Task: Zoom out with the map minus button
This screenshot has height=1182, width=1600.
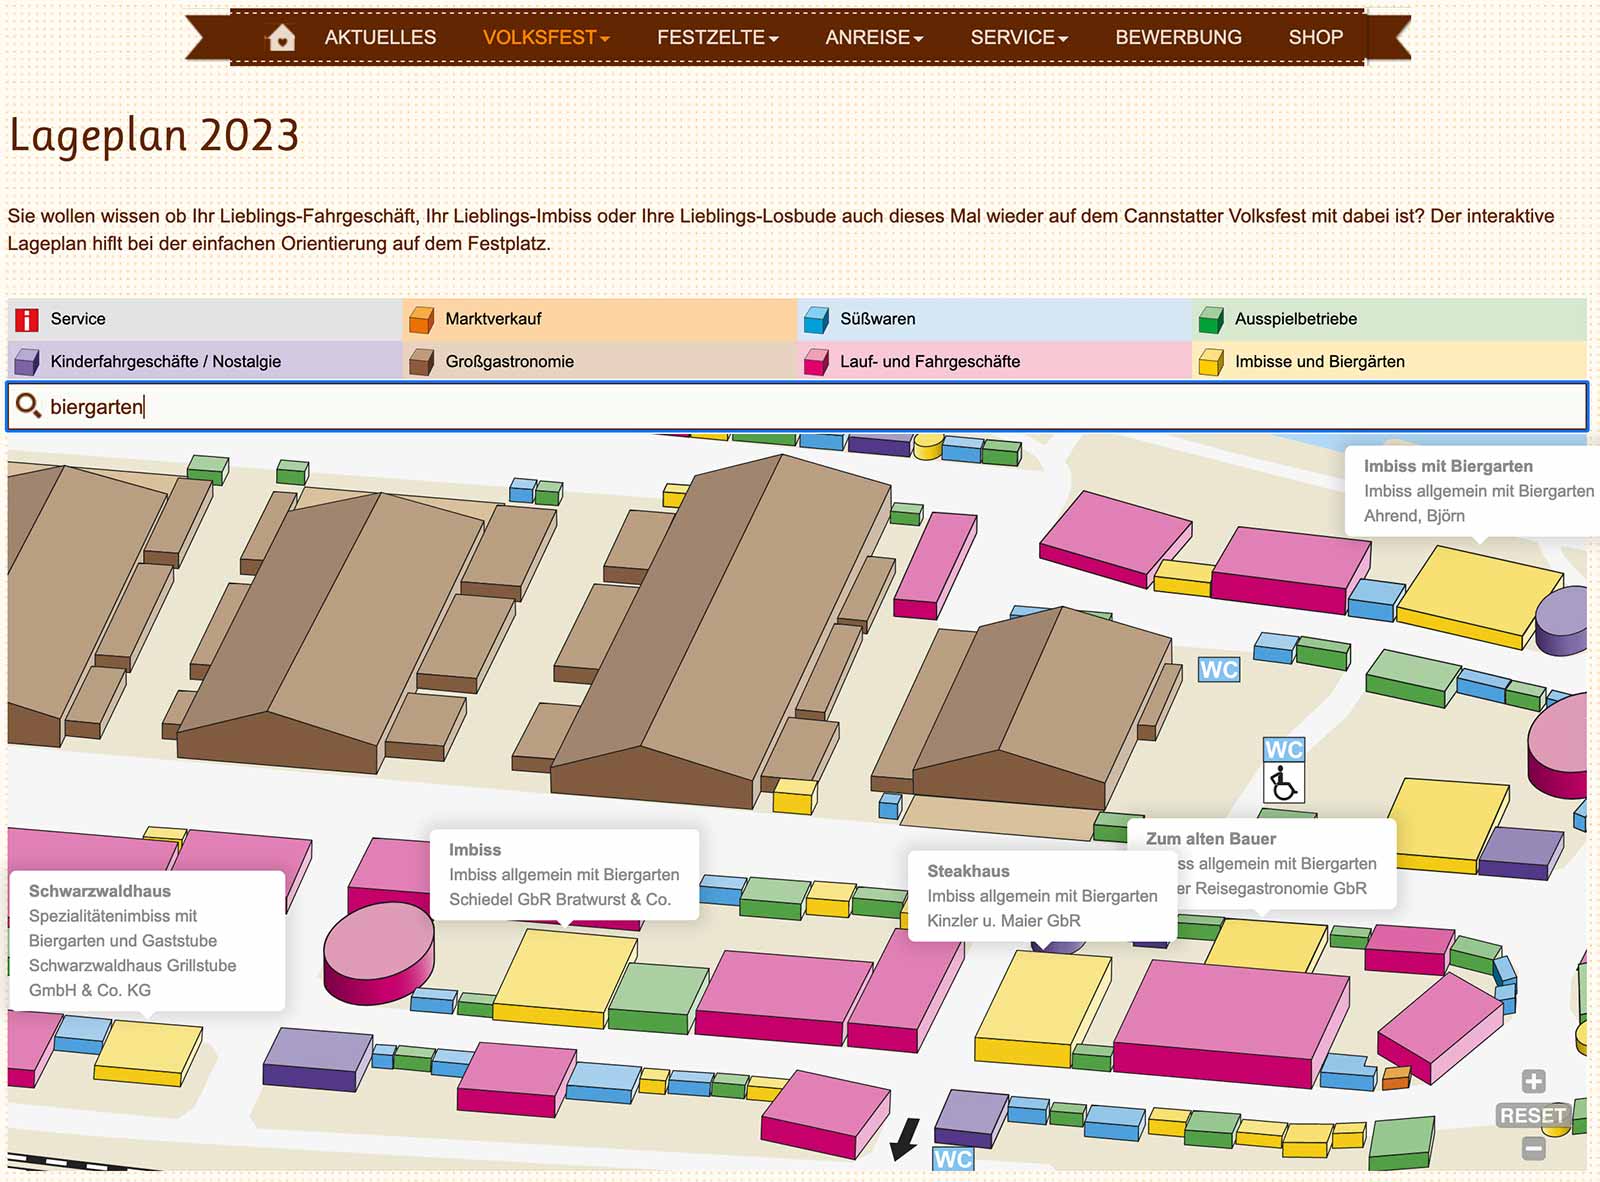Action: (1533, 1149)
